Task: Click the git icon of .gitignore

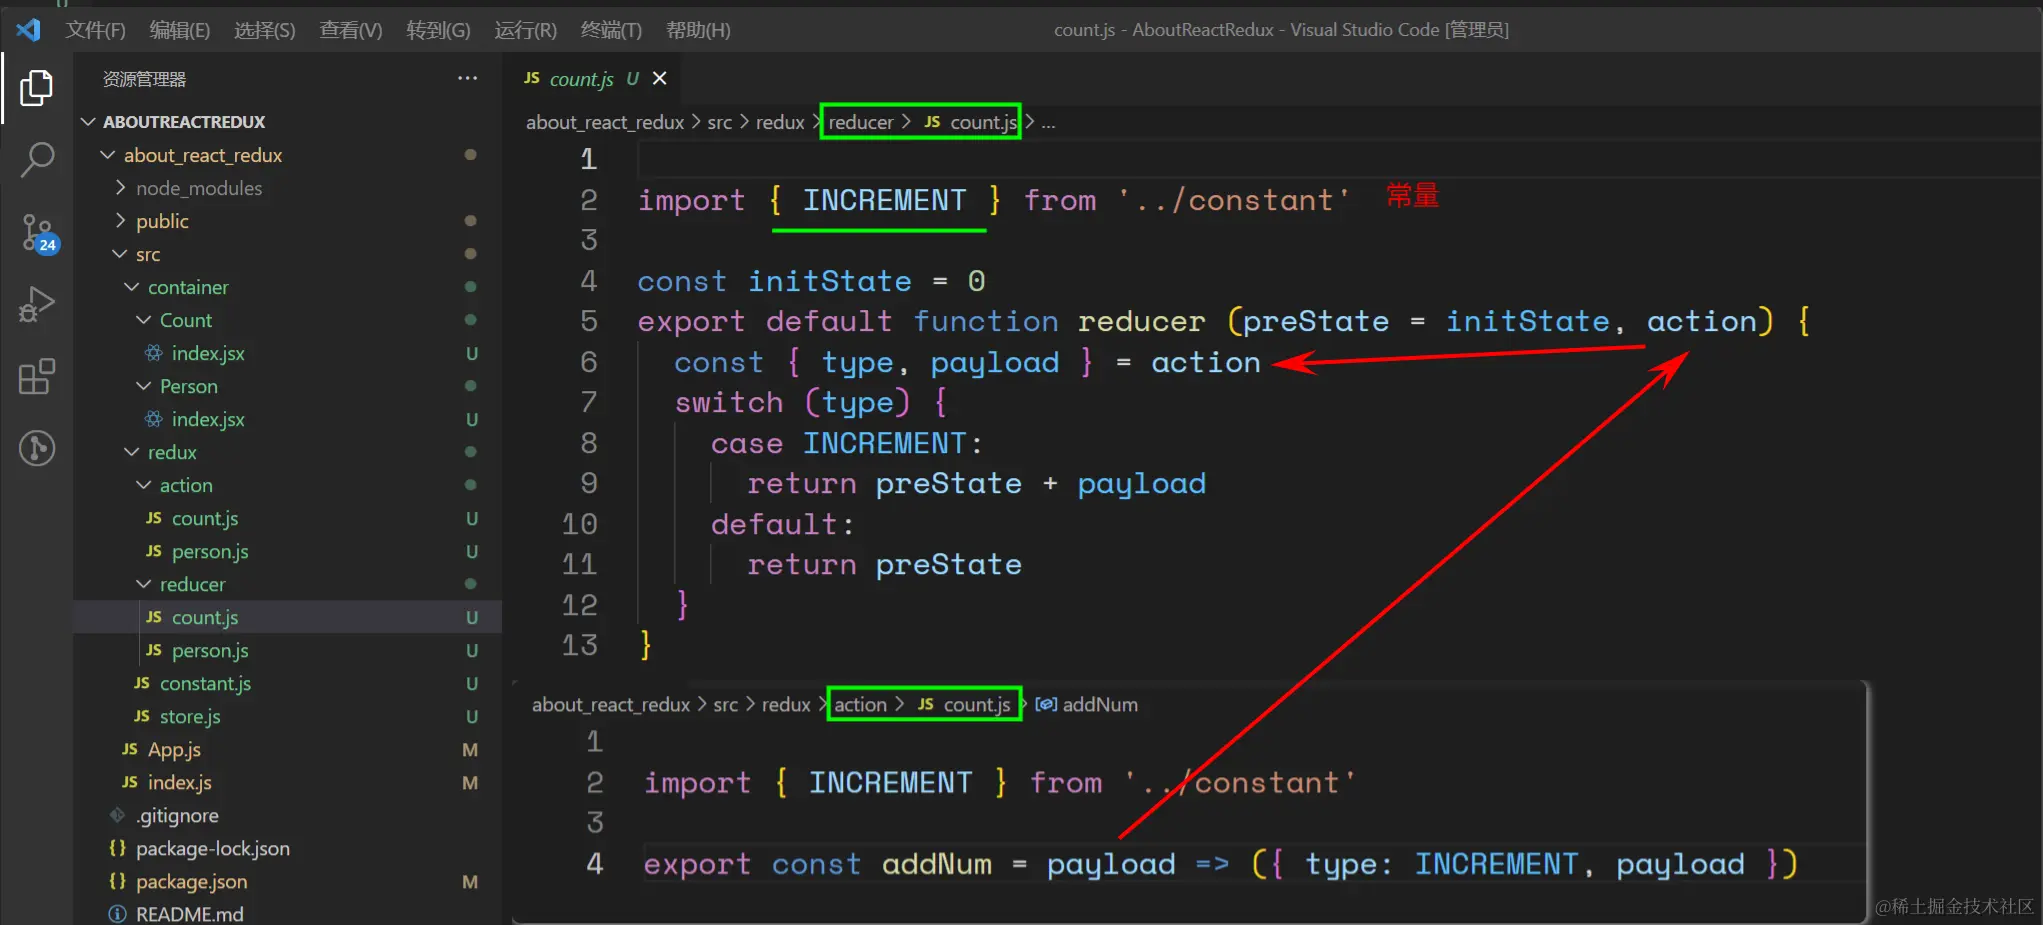Action: pyautogui.click(x=118, y=815)
